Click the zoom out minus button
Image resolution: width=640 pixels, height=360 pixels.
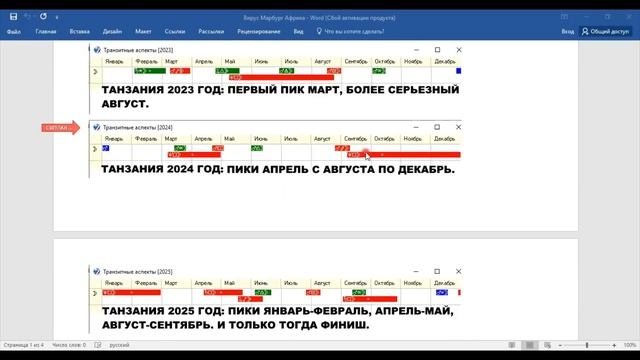click(x=560, y=345)
